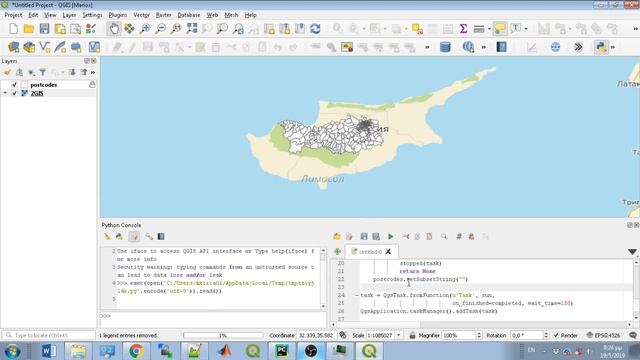Viewport: 640px width, 360px height.
Task: Open the Raster menu
Action: [164, 15]
